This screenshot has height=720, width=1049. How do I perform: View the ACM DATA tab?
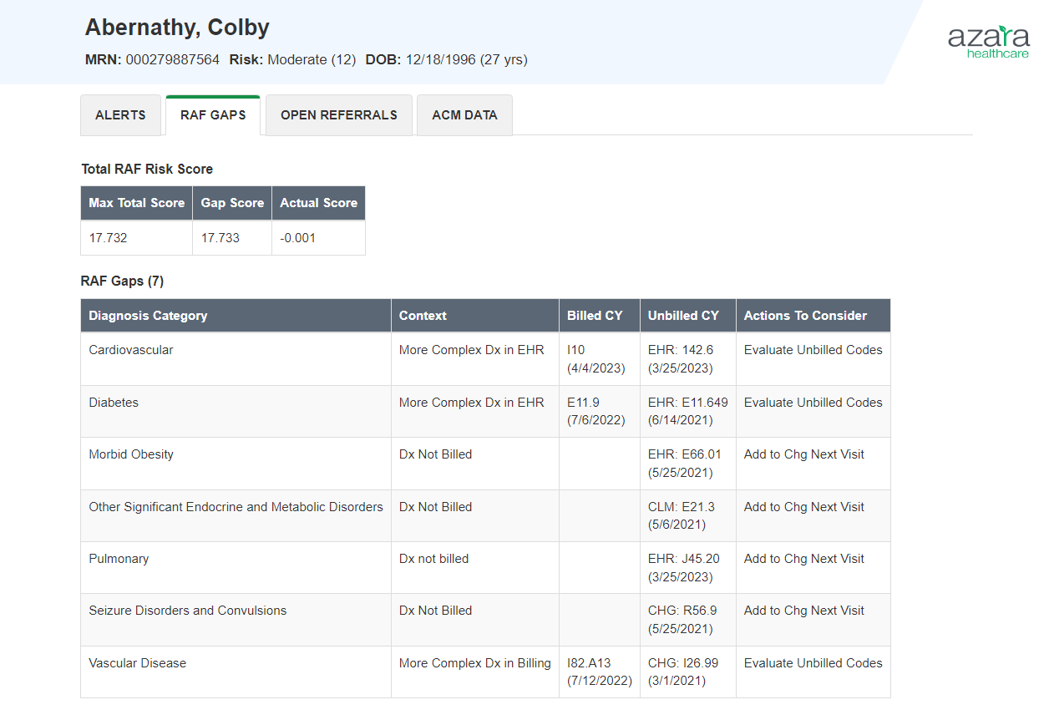[x=464, y=114]
